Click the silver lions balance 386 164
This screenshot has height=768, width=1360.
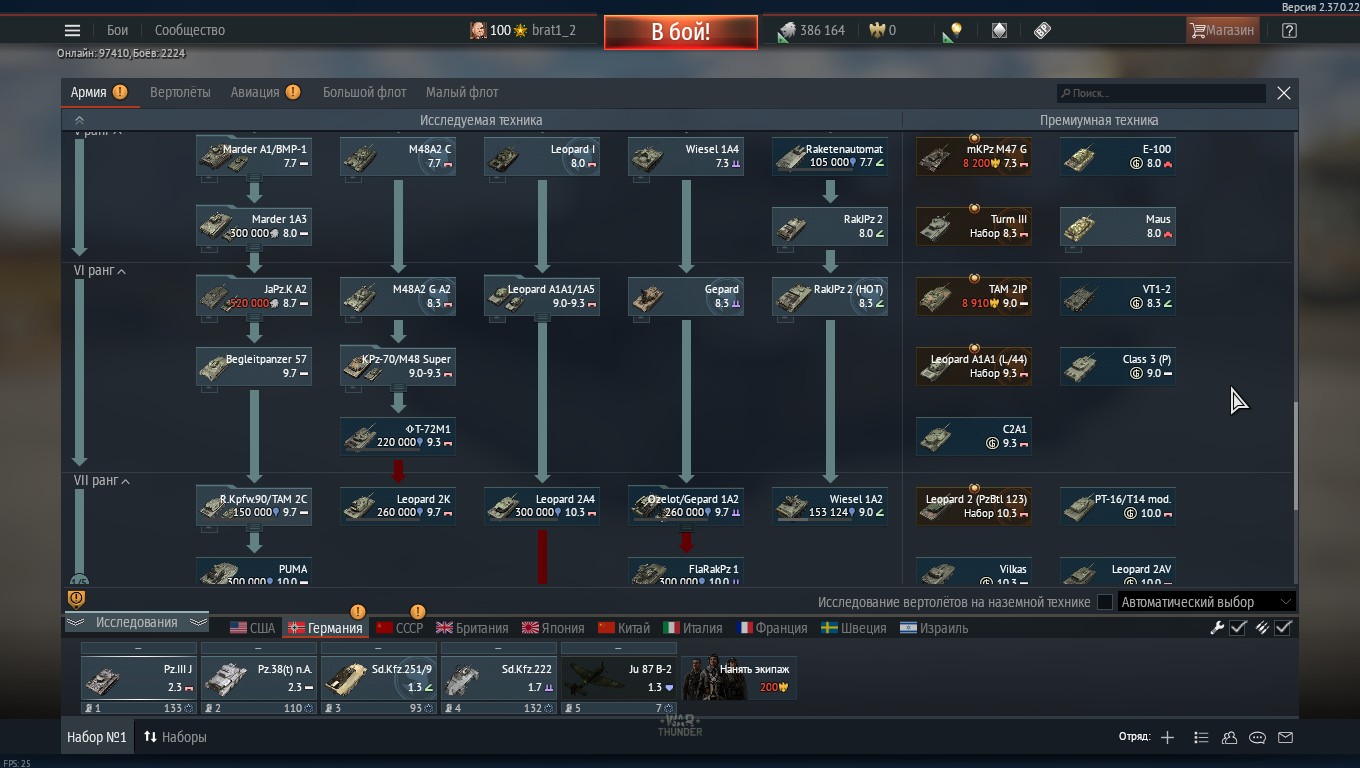coord(812,30)
